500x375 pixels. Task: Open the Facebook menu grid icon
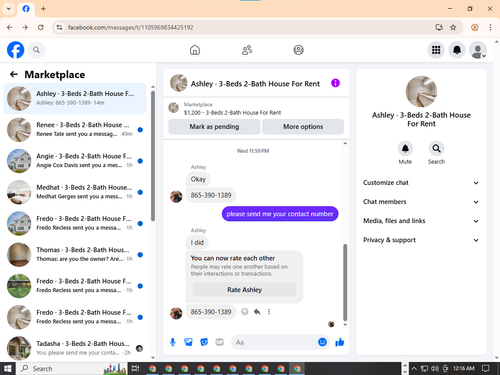436,50
